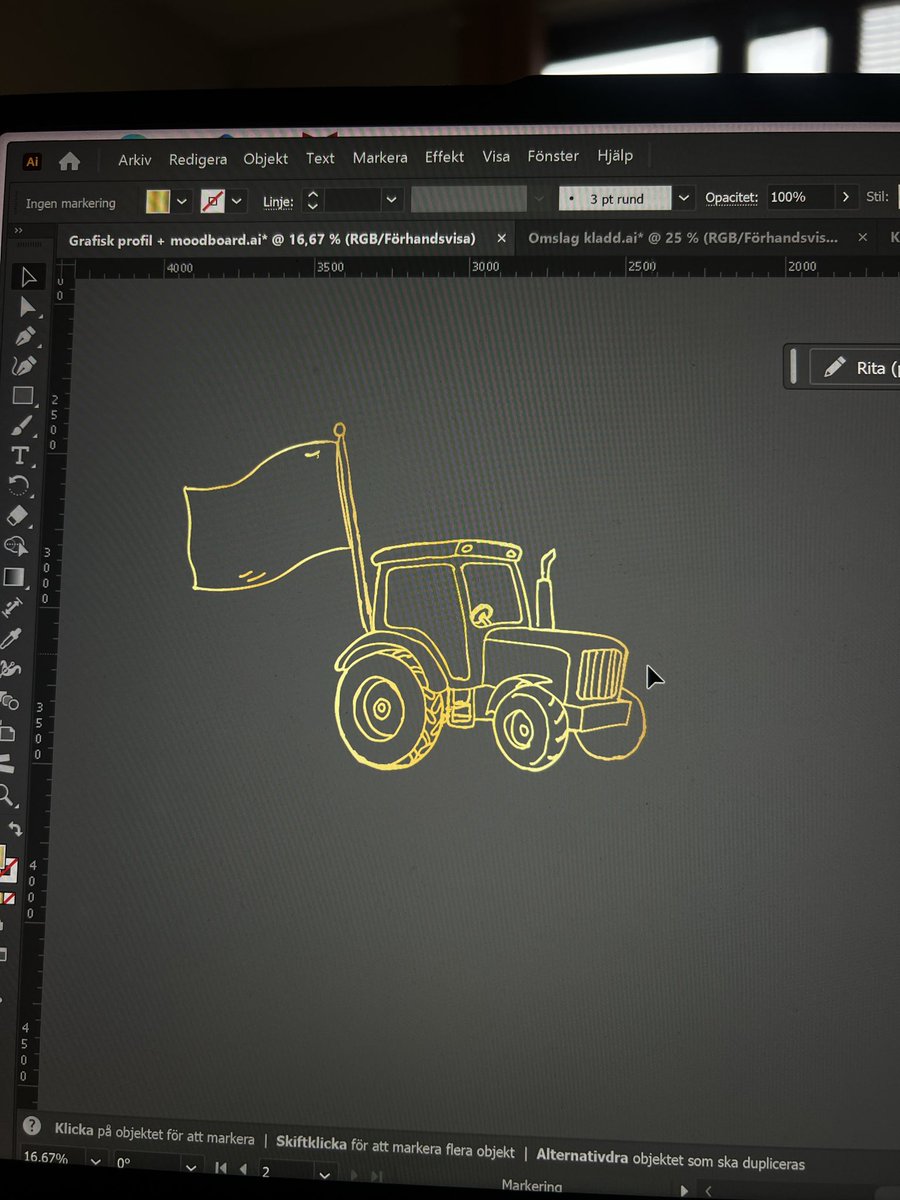Click the Ingen markering label
Viewport: 900px width, 1200px height.
click(70, 203)
